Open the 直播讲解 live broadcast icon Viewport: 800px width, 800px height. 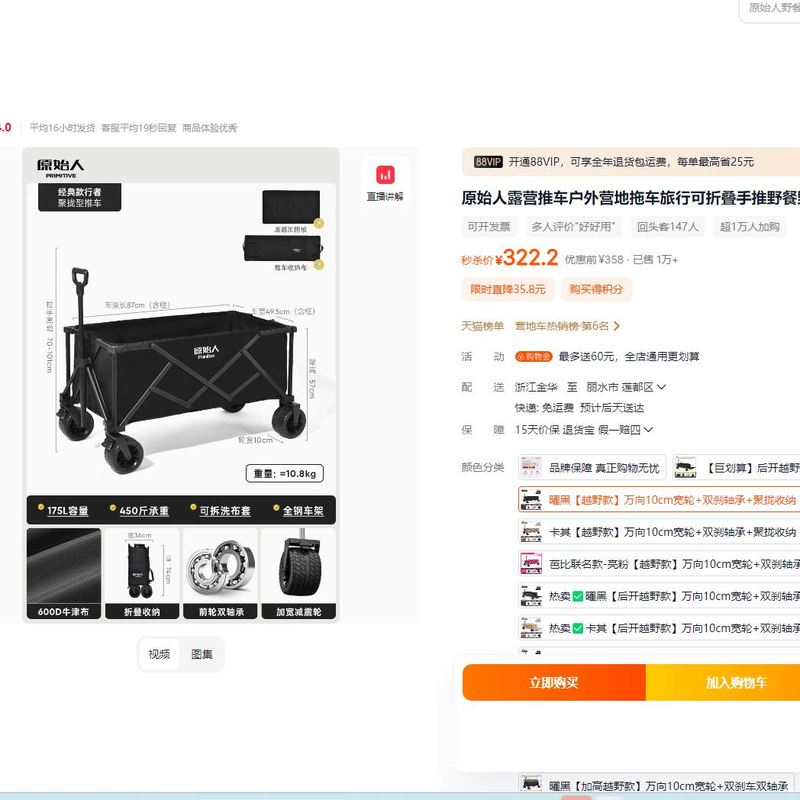[x=385, y=174]
